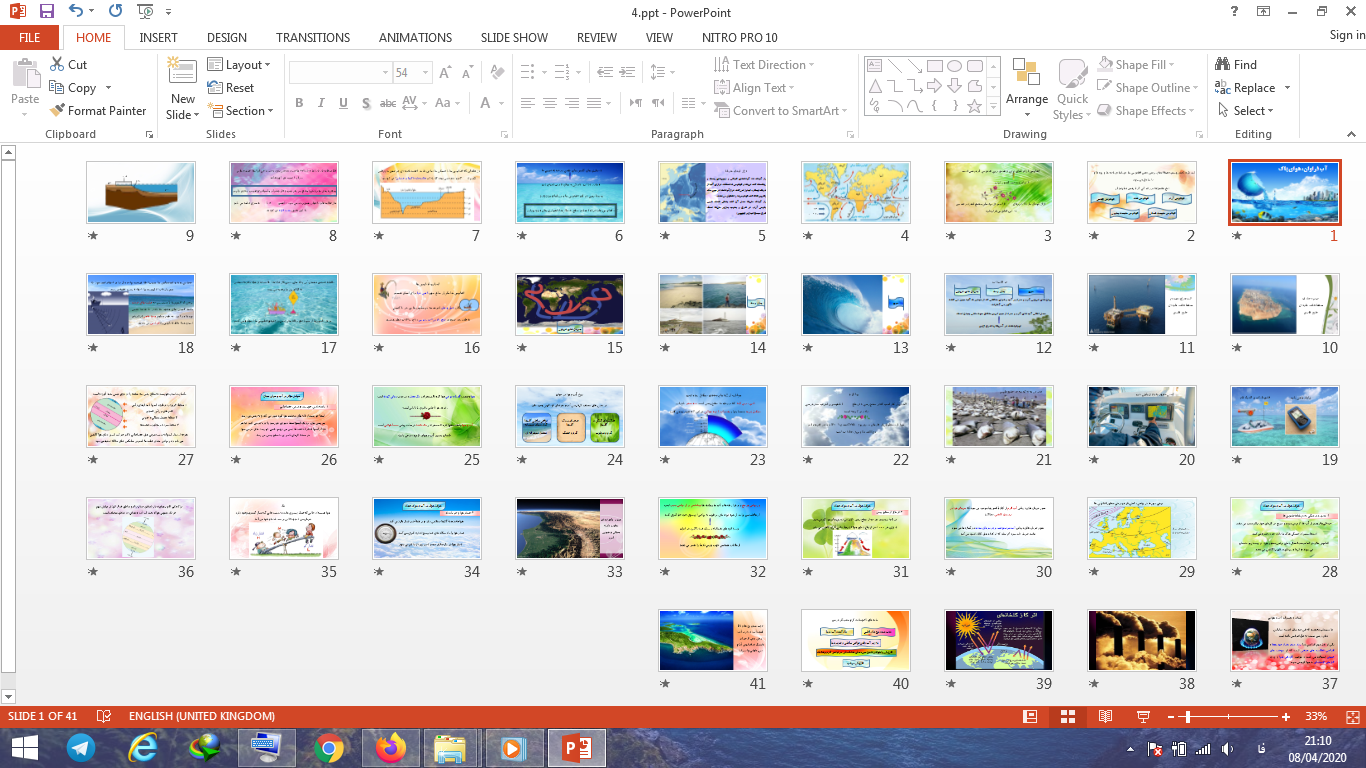Expand the Select dropdown in Editing
Screen dimensions: 1366x768
coord(1247,111)
